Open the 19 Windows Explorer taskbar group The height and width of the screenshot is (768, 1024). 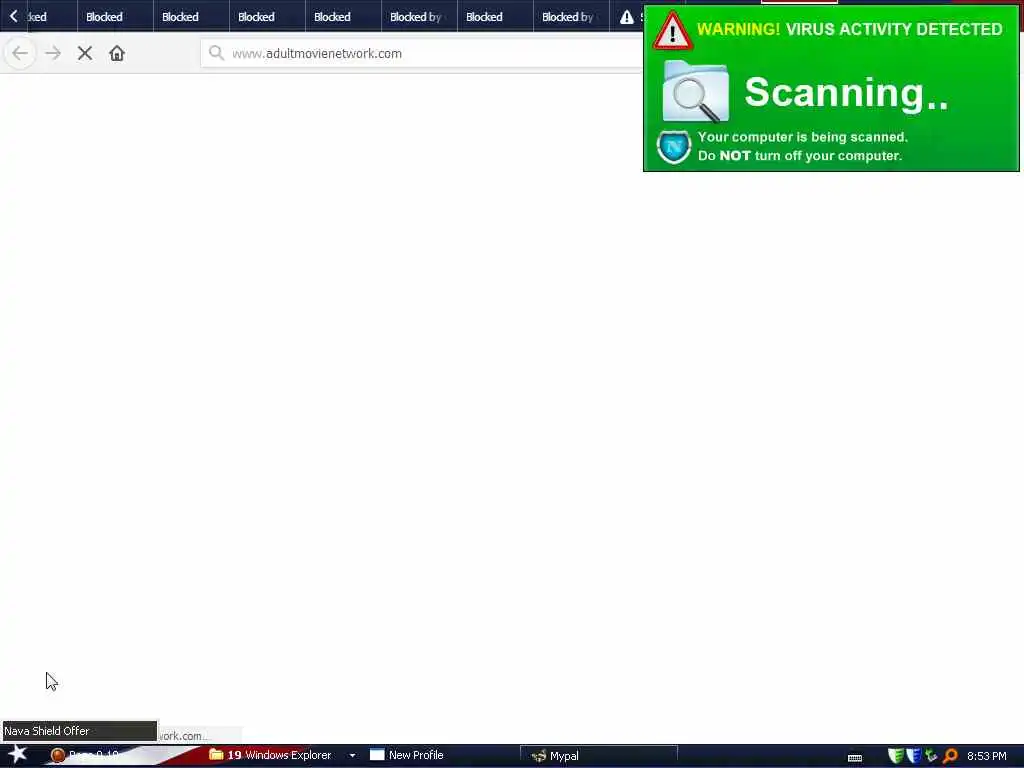[x=270, y=755]
